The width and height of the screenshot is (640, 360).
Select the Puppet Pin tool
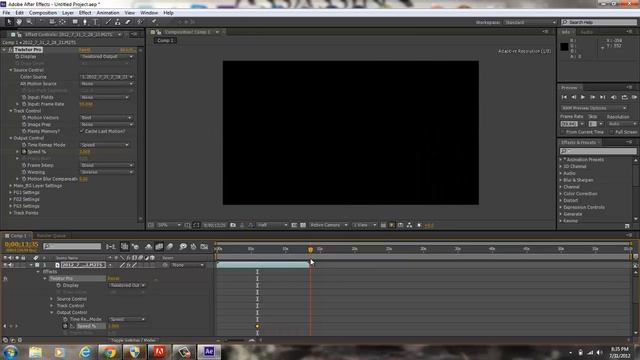point(154,22)
